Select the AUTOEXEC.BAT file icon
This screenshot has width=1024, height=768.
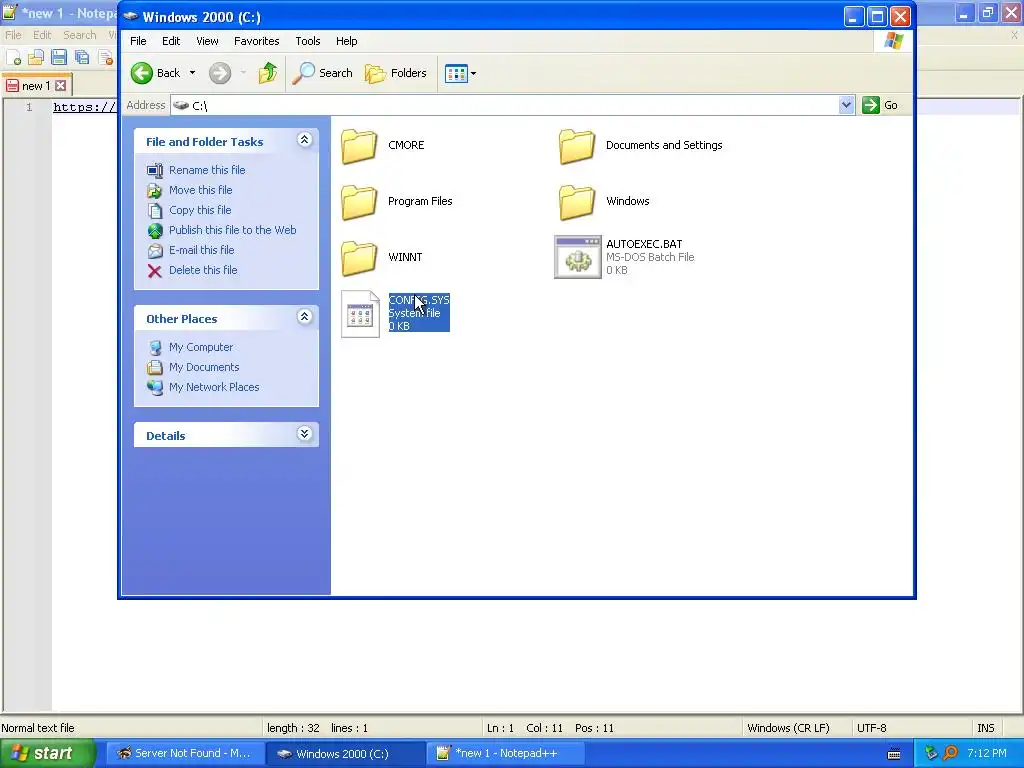(577, 257)
